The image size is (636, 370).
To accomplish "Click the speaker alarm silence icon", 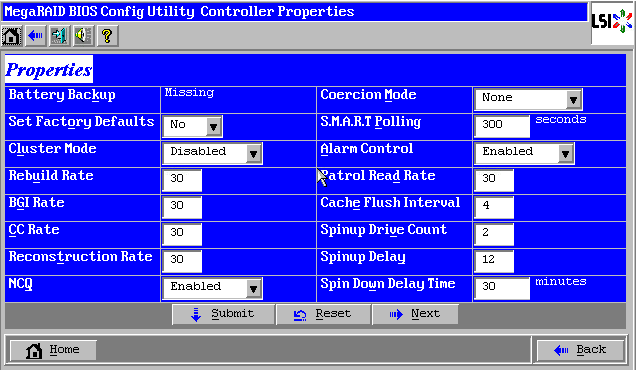I will (84, 36).
